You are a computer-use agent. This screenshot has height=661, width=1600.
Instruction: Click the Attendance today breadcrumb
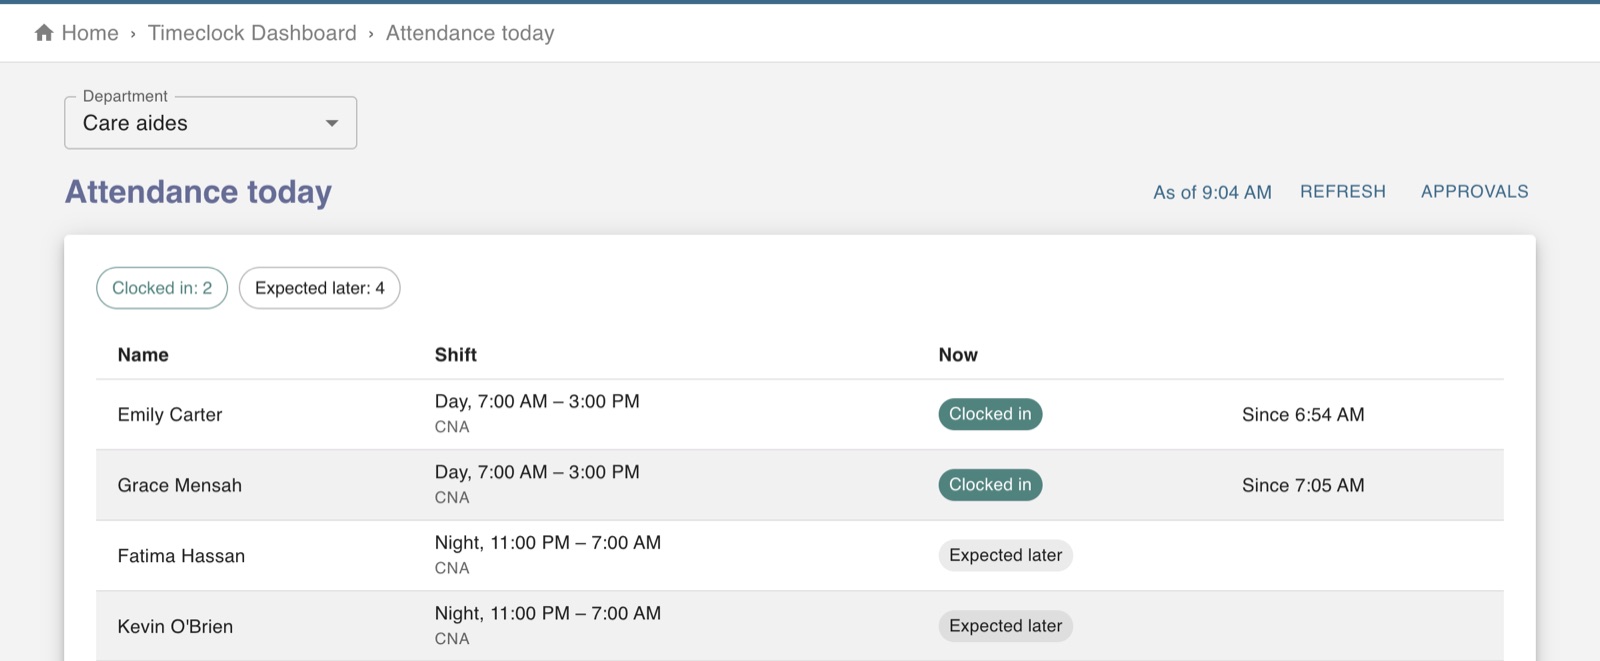pos(470,33)
